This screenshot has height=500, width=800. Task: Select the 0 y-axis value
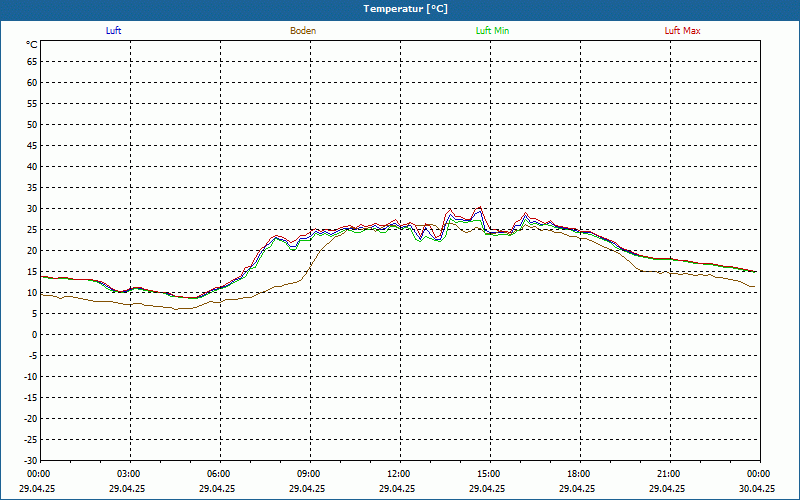pos(35,335)
